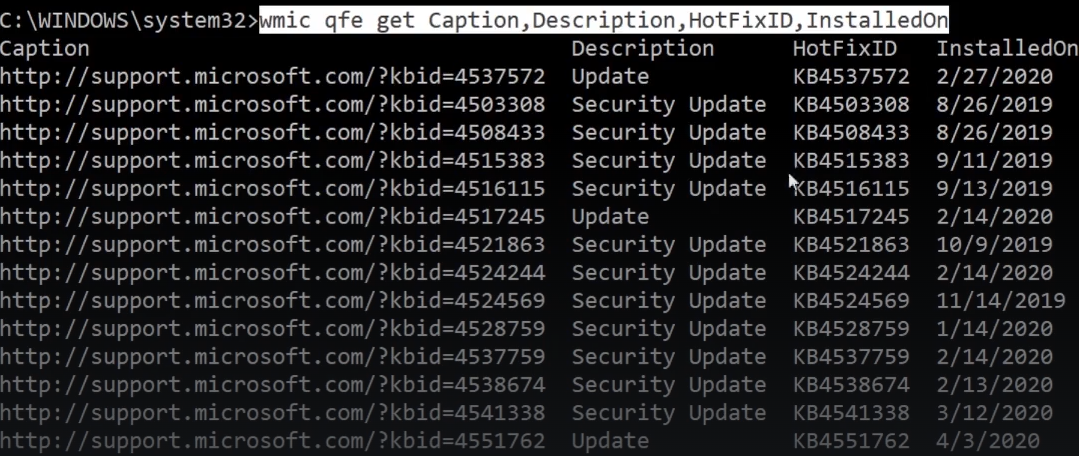Click the Description column header
This screenshot has height=456, width=1079.
coord(642,48)
